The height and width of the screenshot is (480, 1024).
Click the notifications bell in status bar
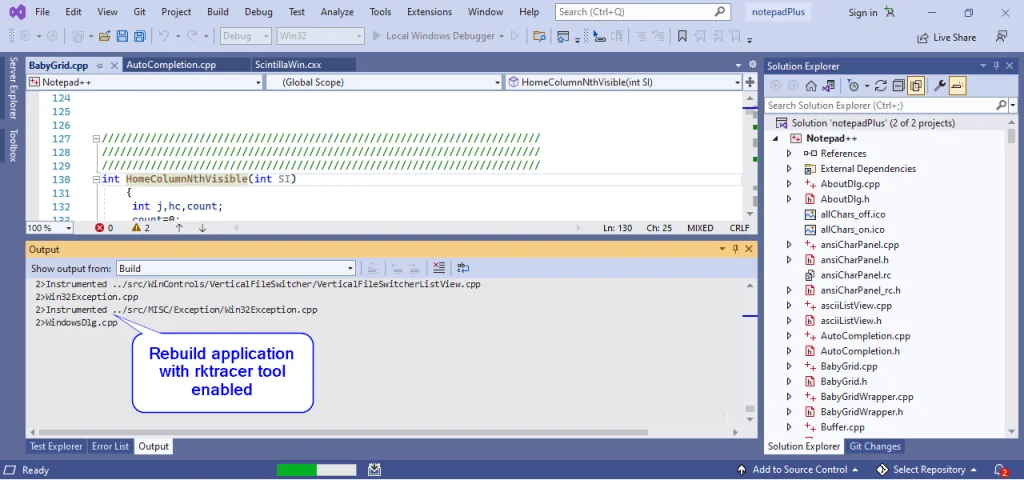pyautogui.click(x=1000, y=470)
